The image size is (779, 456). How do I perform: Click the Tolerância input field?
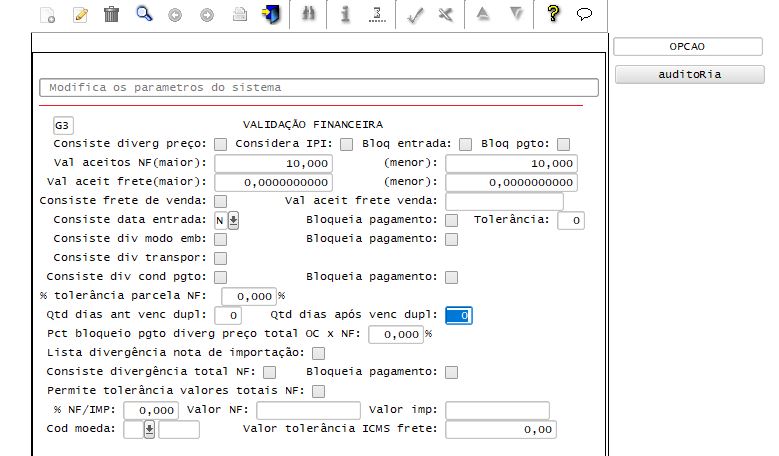[571, 221]
